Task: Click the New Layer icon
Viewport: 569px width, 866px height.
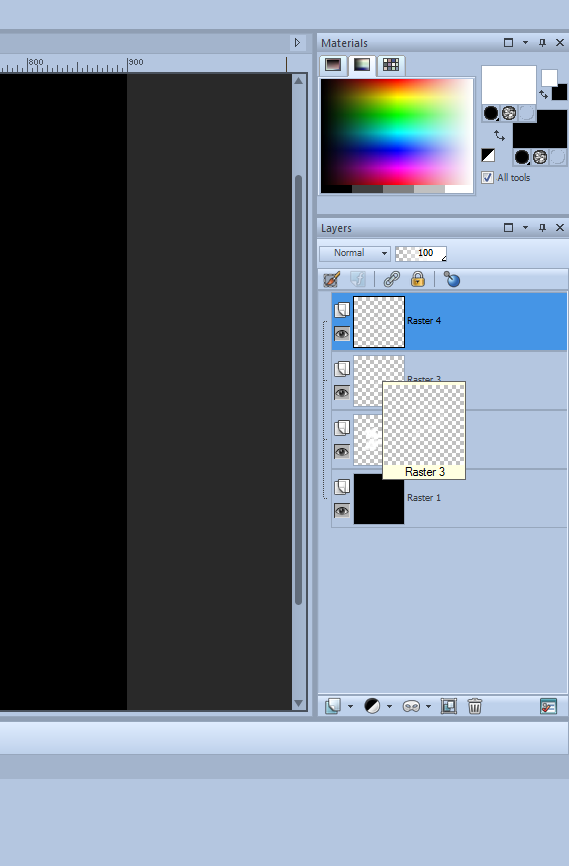Action: (333, 706)
